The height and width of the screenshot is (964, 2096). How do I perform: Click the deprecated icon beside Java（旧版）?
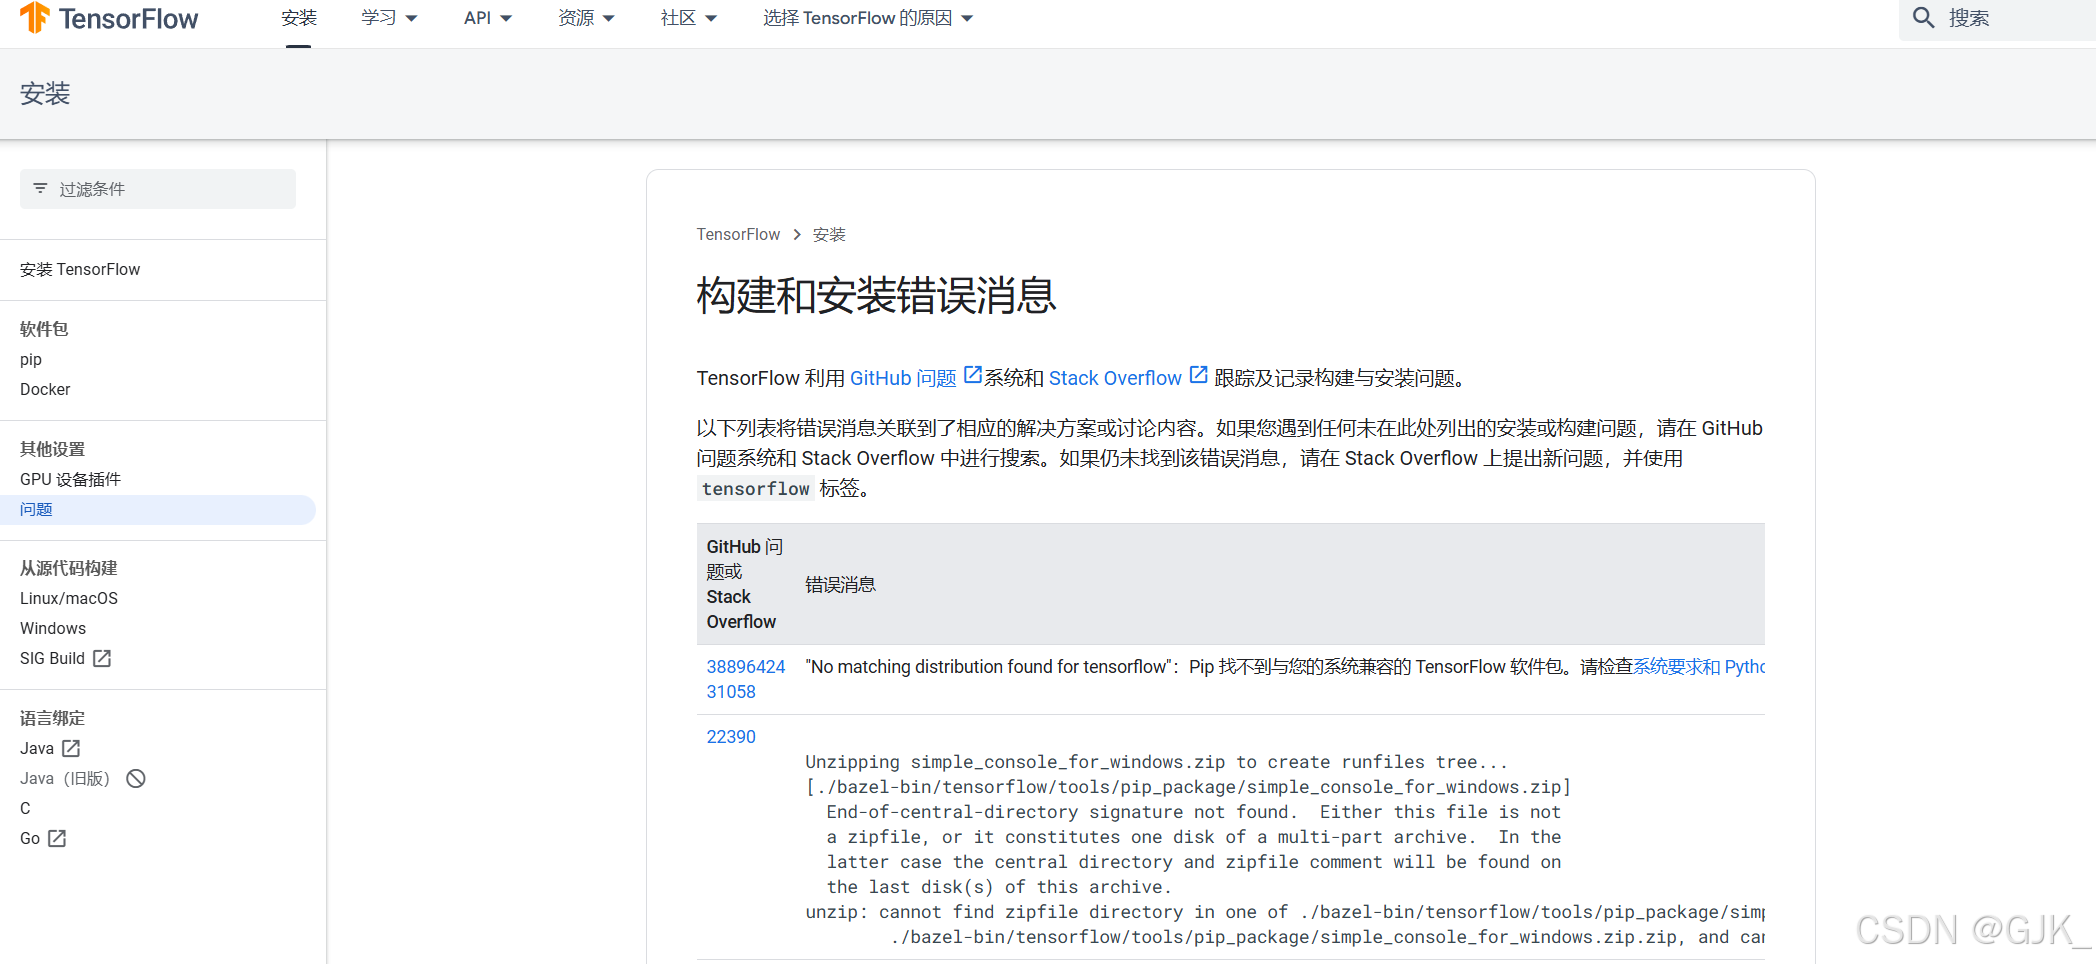coord(135,778)
